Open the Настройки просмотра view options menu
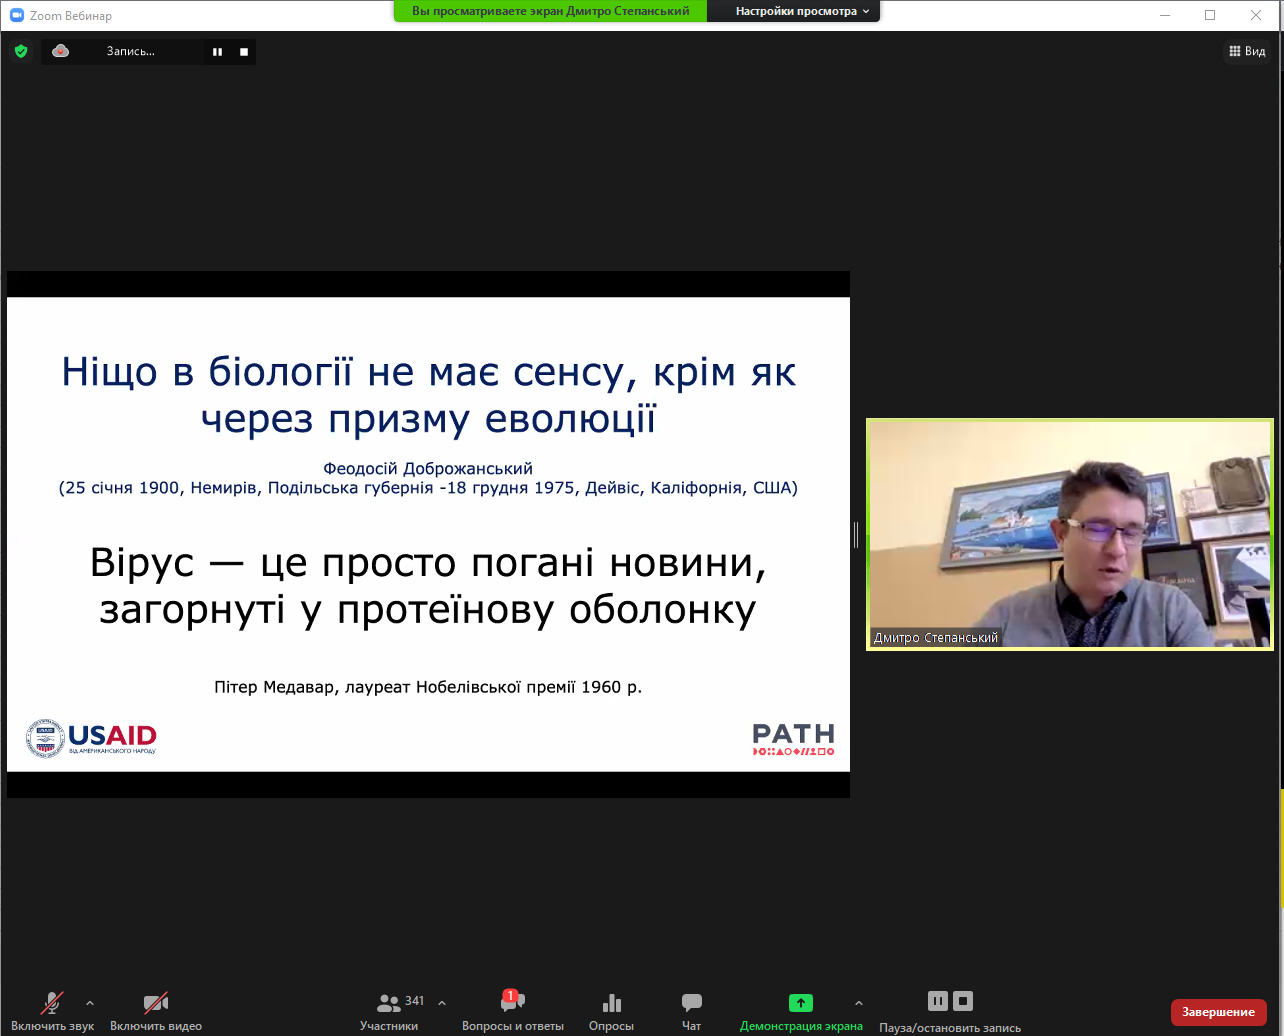1284x1036 pixels. [802, 11]
